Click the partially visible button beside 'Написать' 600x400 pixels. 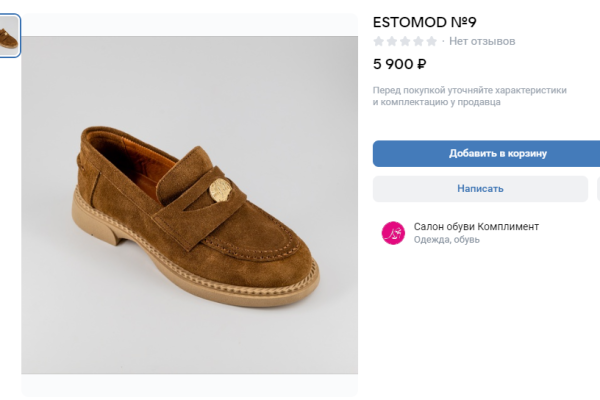(597, 189)
